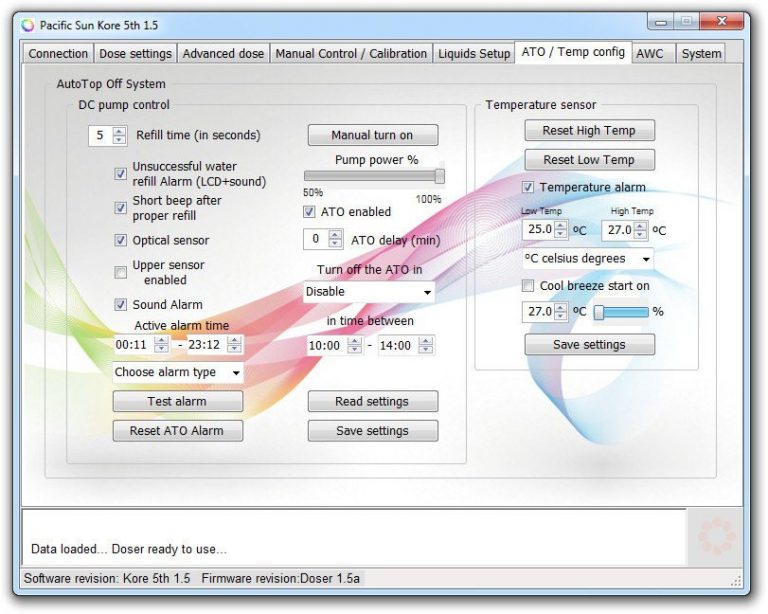
Task: Enable the Cool breeze start on checkbox
Action: pyautogui.click(x=529, y=286)
